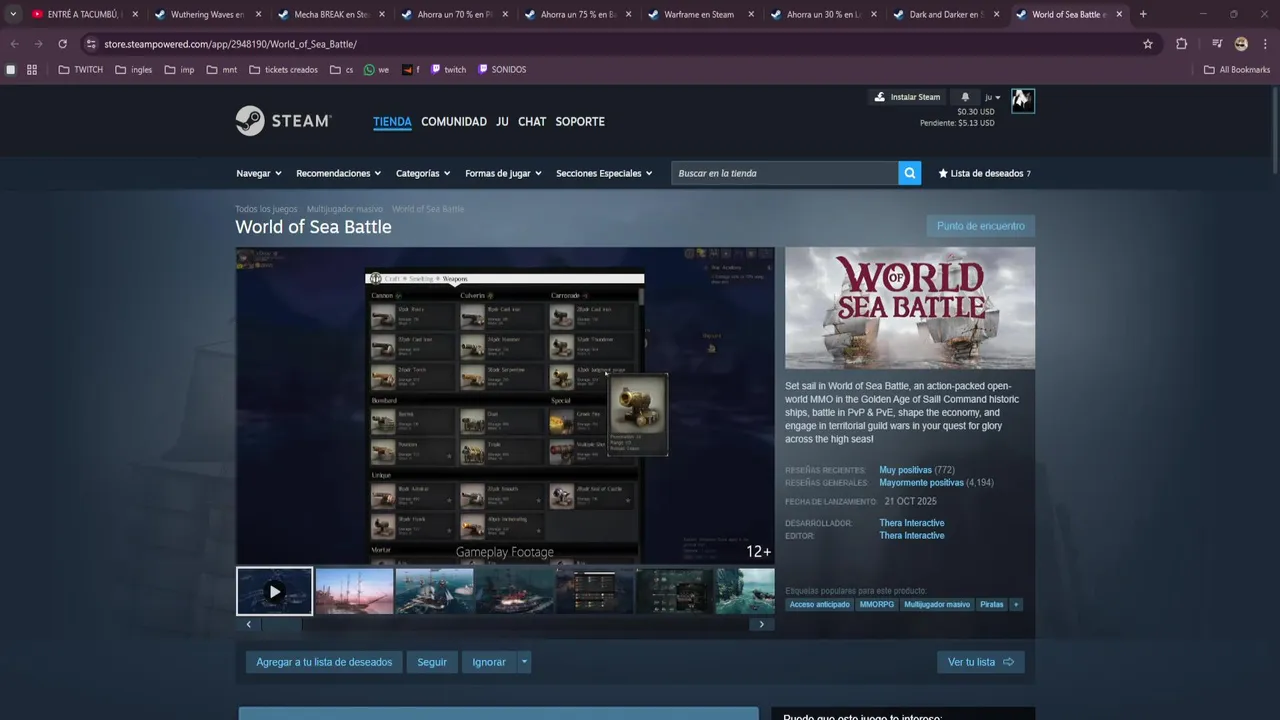Click the Muy positivas recent reviews link

pos(905,470)
